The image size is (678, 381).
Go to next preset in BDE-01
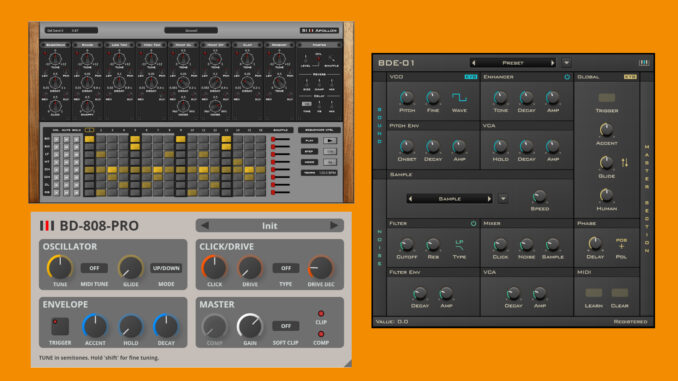click(552, 63)
